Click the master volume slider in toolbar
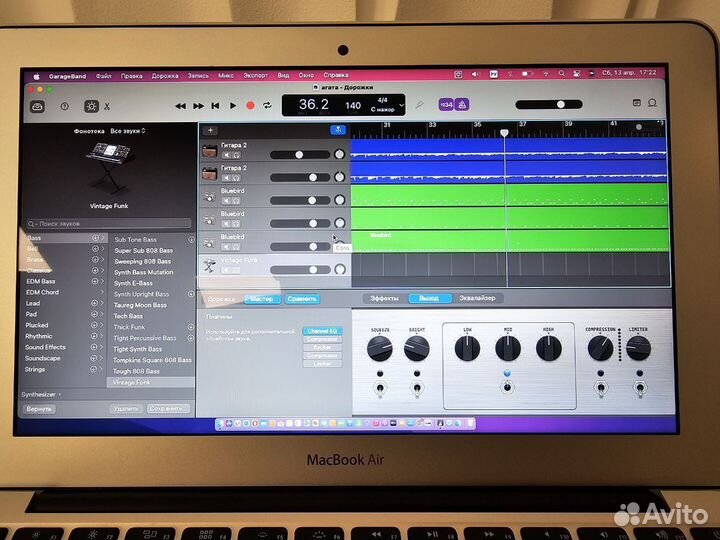The image size is (720, 540). pyautogui.click(x=549, y=105)
